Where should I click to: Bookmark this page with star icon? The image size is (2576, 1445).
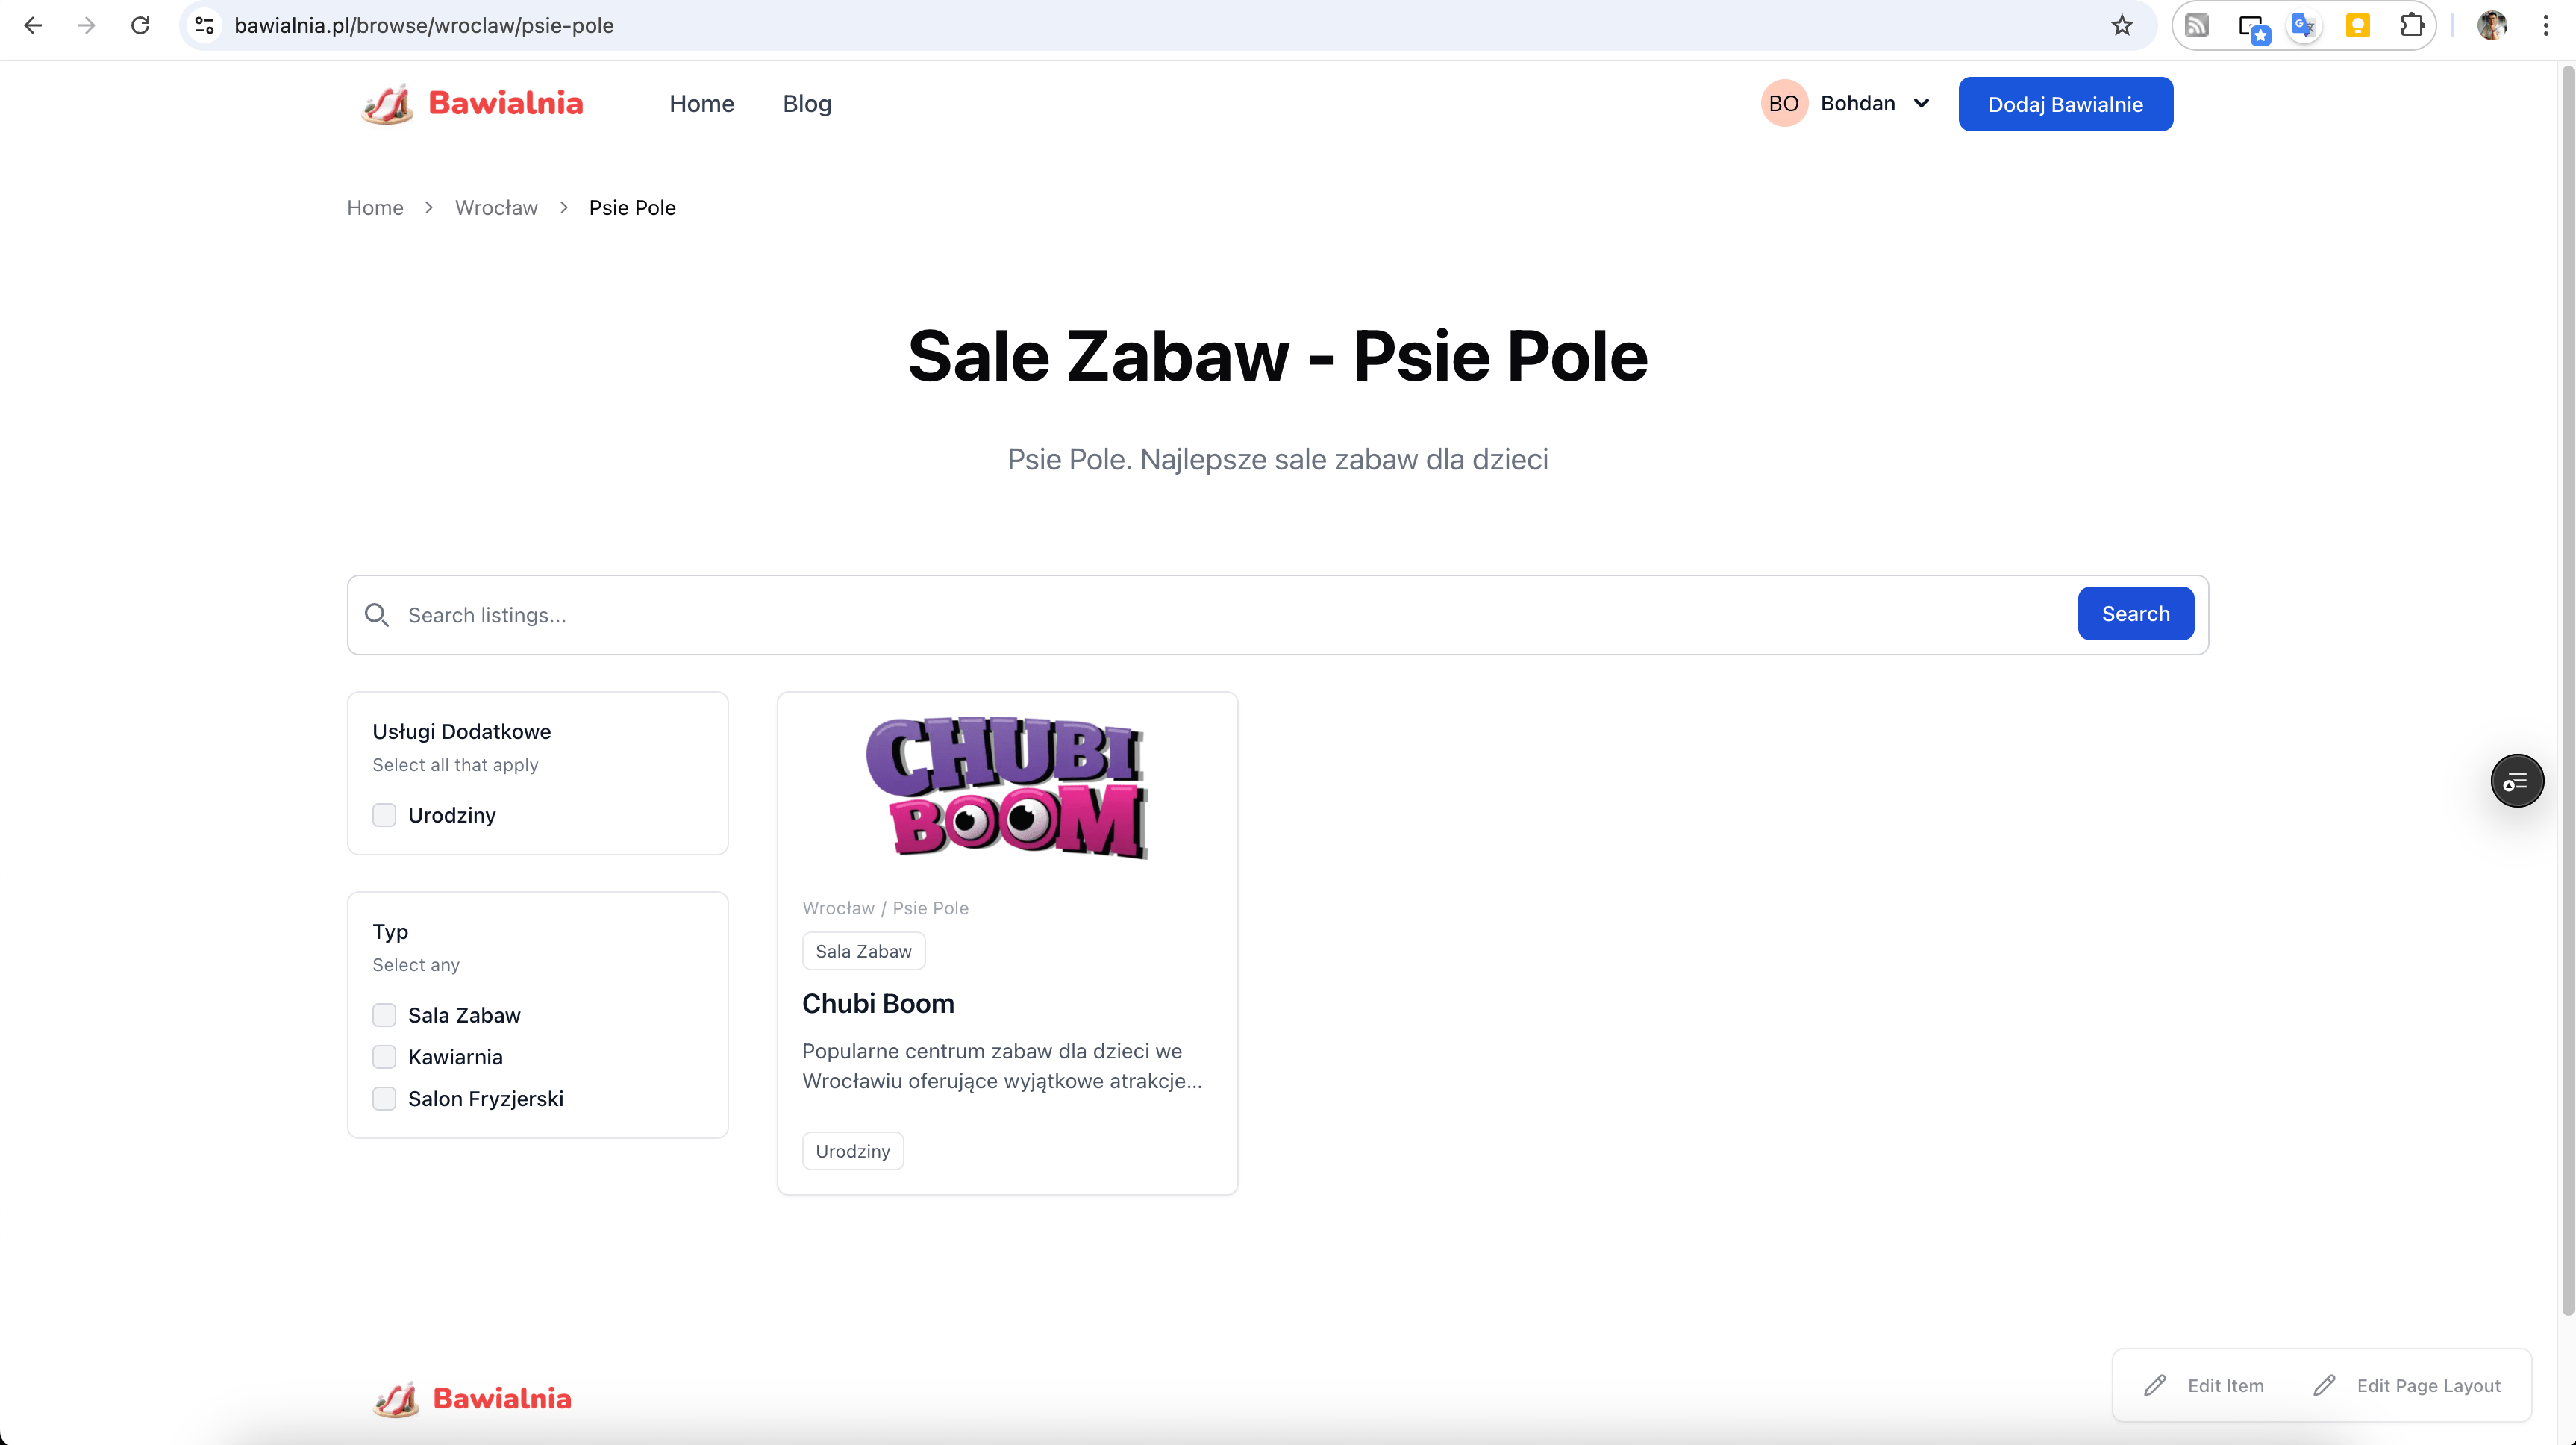[2121, 25]
